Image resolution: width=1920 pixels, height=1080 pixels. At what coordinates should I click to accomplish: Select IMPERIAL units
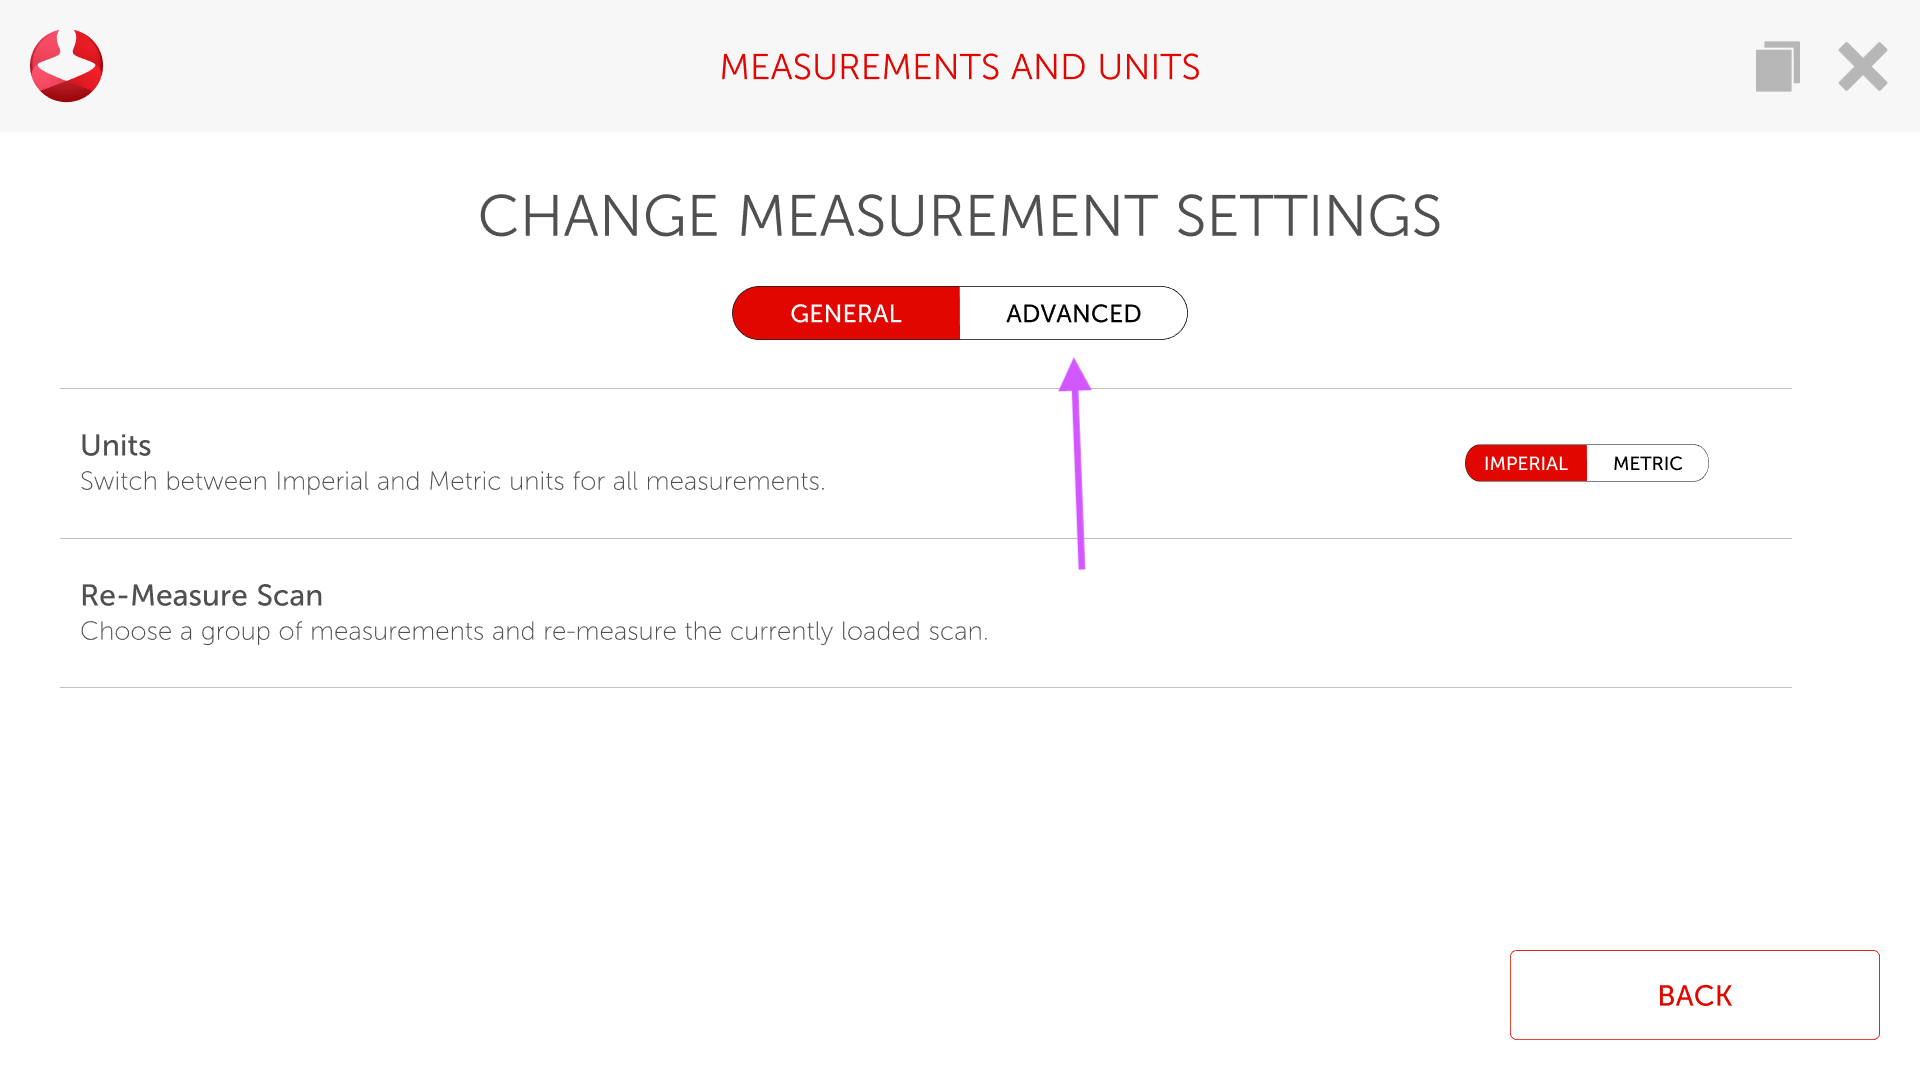click(1525, 463)
